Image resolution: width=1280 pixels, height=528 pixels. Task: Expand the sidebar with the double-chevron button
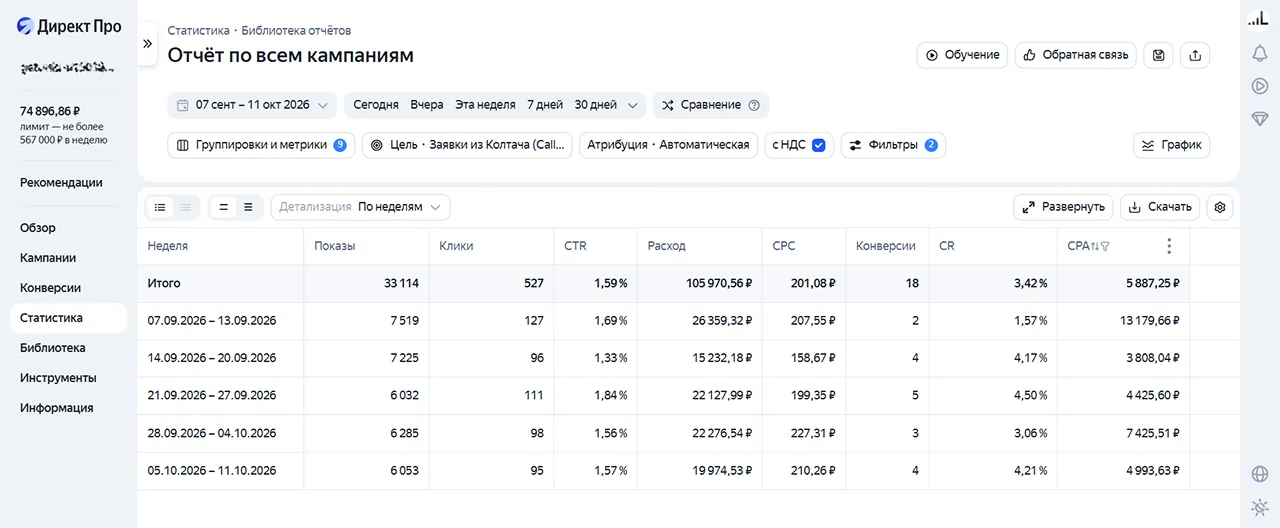pyautogui.click(x=147, y=44)
